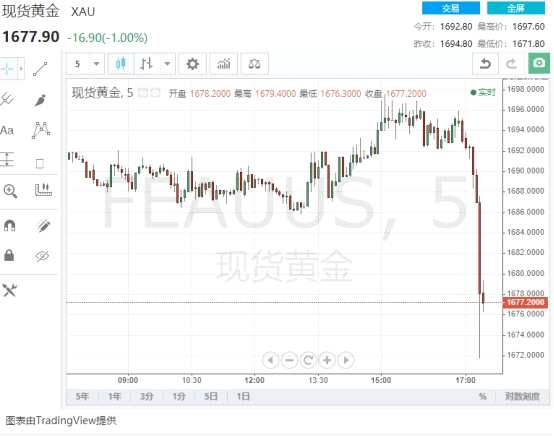554x436 pixels.
Task: Click the reset chart view button
Action: 308,360
